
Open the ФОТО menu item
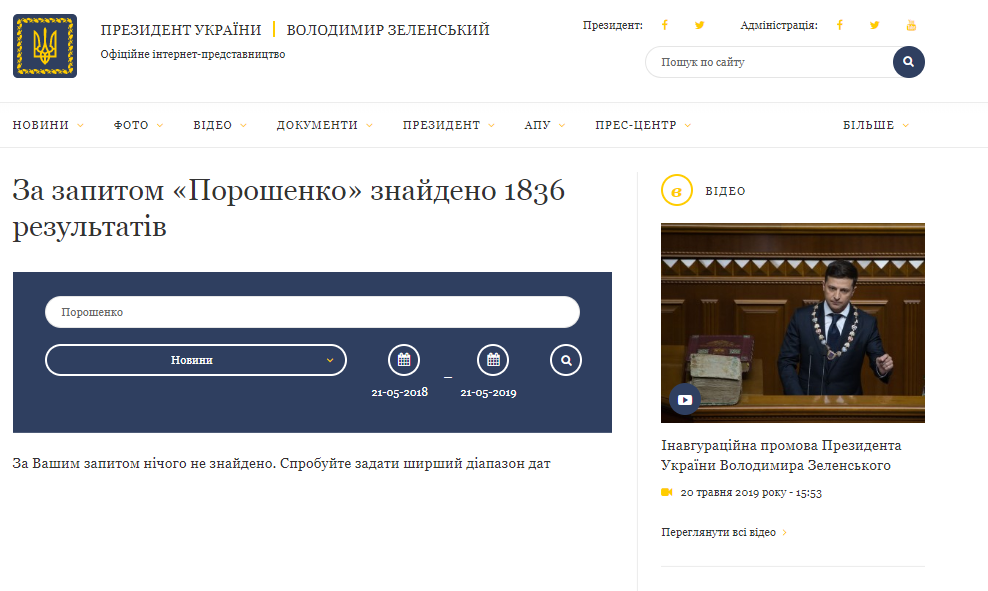tap(137, 126)
